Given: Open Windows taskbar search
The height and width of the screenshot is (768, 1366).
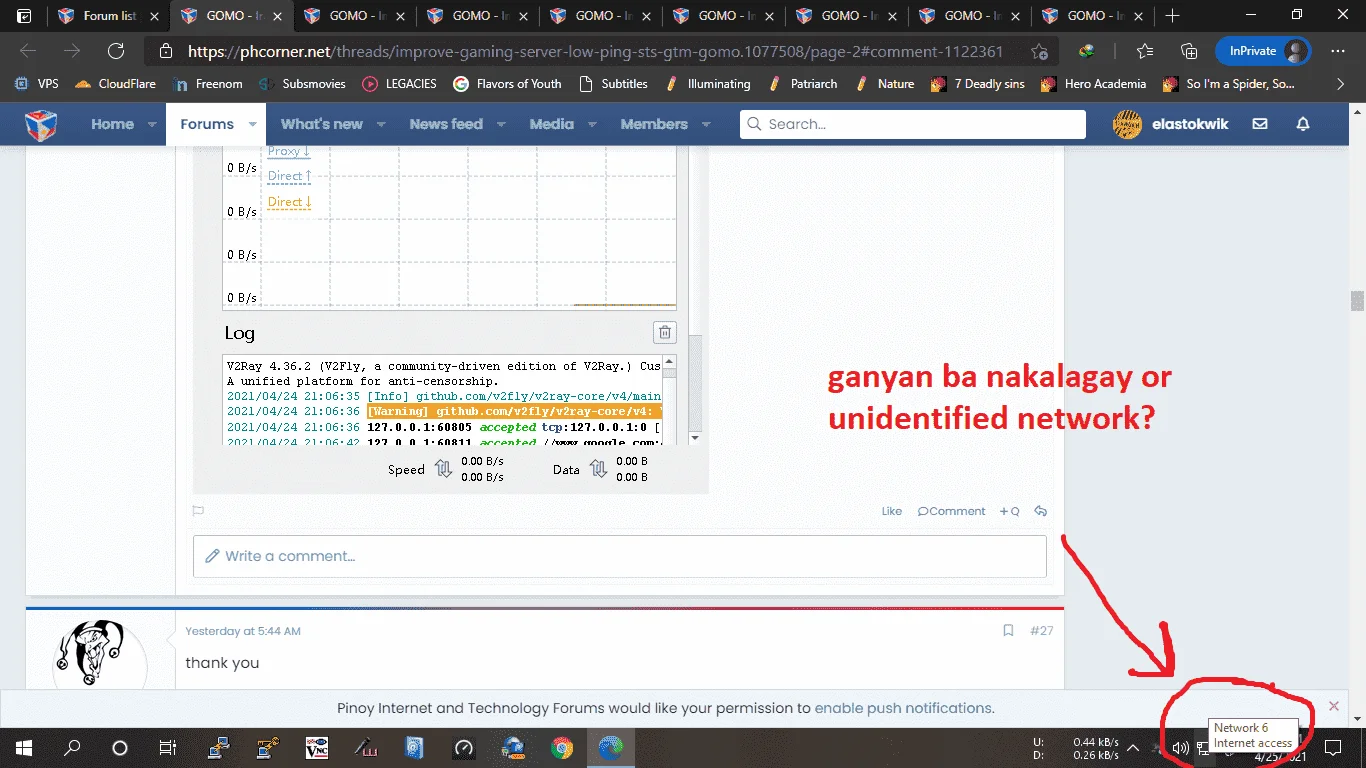Looking at the screenshot, I should pos(72,747).
